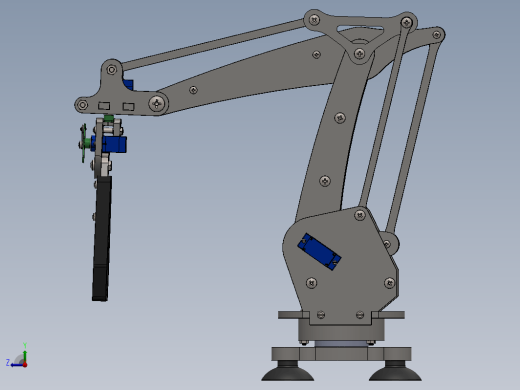
Task: Click the green Y axis of the orientation triad
Action: pyautogui.click(x=25, y=353)
